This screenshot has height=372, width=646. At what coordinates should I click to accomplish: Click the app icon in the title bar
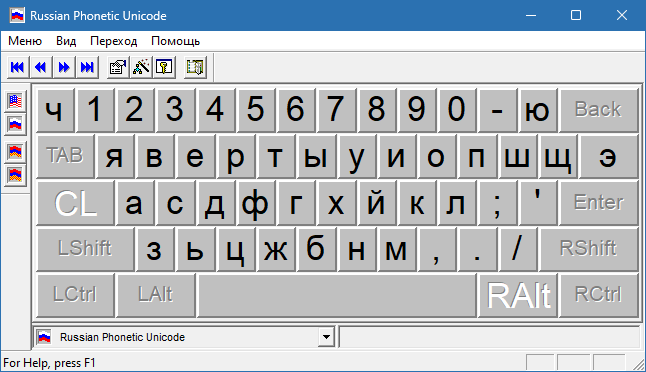(17, 16)
